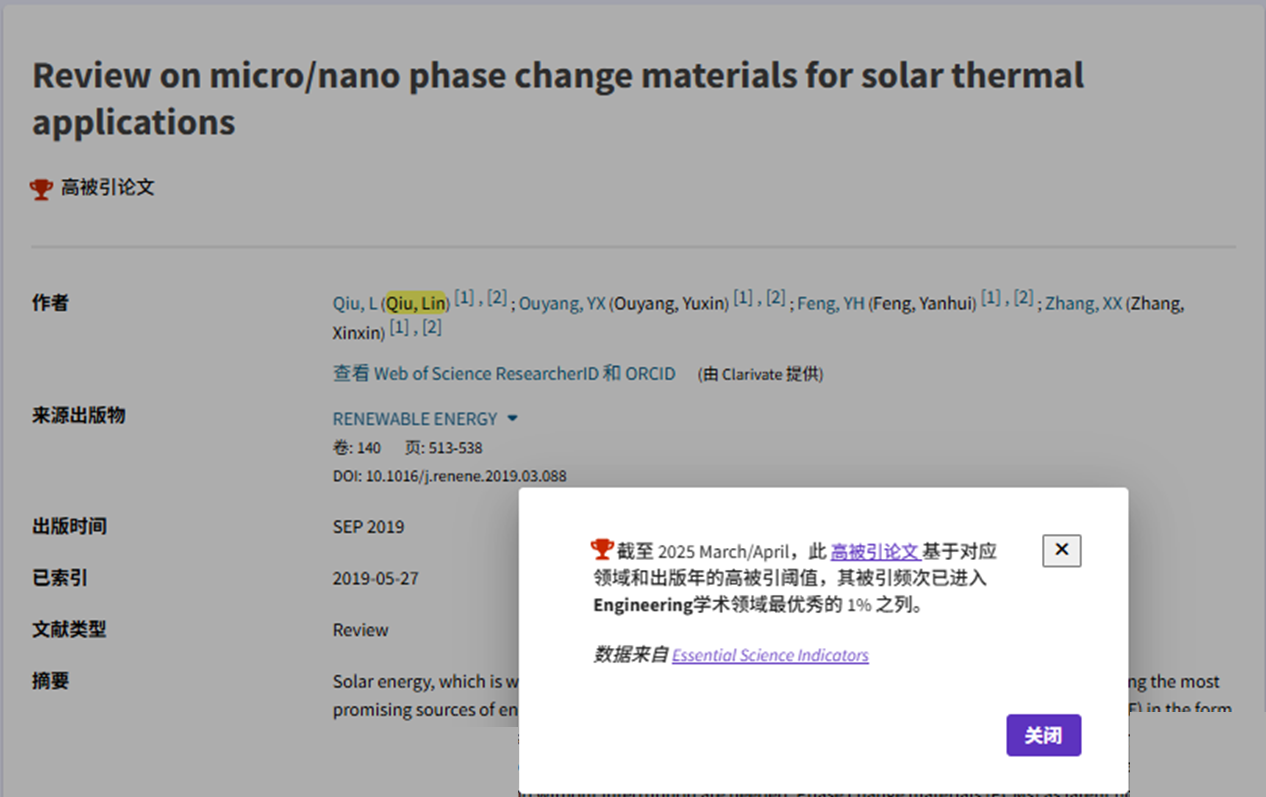Click the trophy icon inside the popup

pos(602,549)
